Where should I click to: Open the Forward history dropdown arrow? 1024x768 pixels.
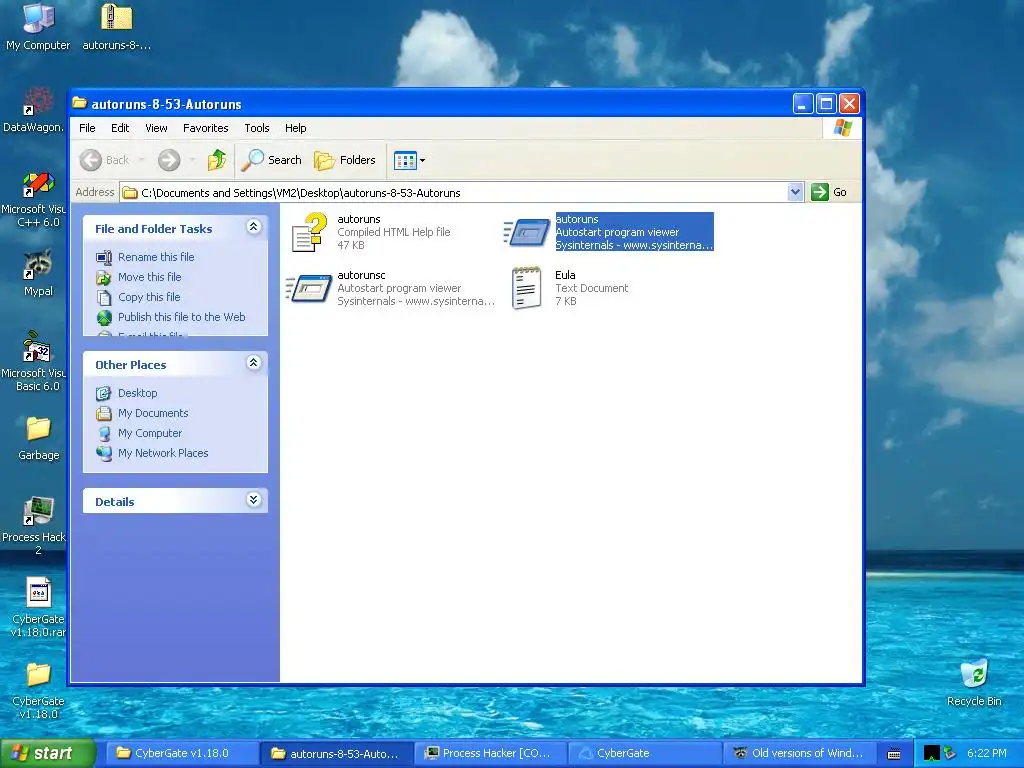pyautogui.click(x=192, y=160)
